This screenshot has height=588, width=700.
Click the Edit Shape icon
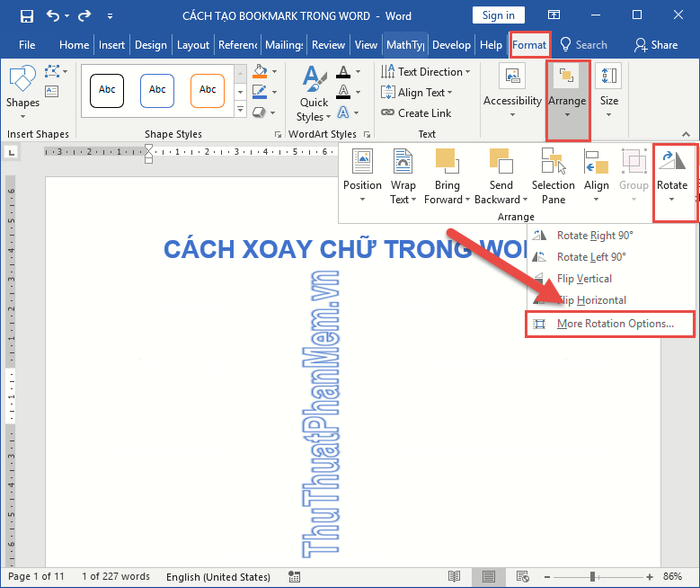click(52, 71)
